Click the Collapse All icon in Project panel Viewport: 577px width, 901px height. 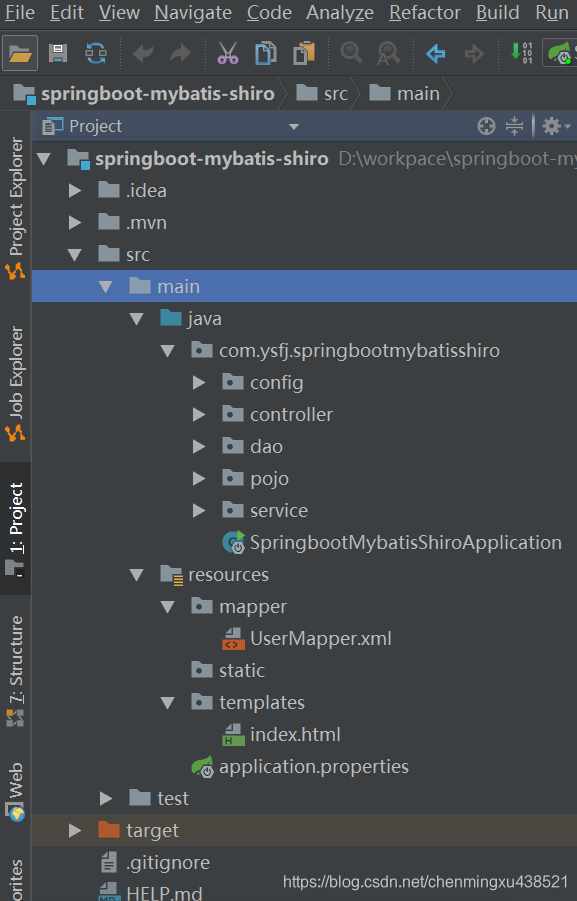coord(514,126)
